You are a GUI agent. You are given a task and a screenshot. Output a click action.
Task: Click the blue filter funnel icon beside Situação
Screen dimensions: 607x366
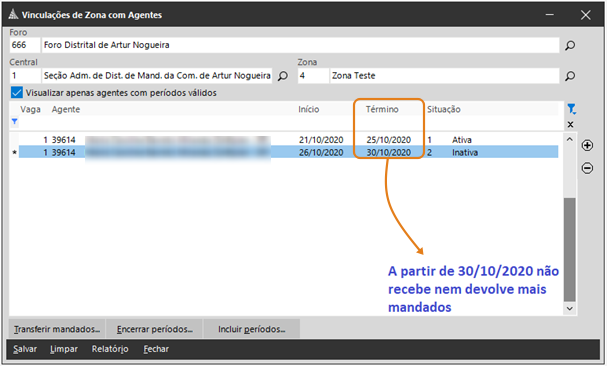click(x=571, y=109)
